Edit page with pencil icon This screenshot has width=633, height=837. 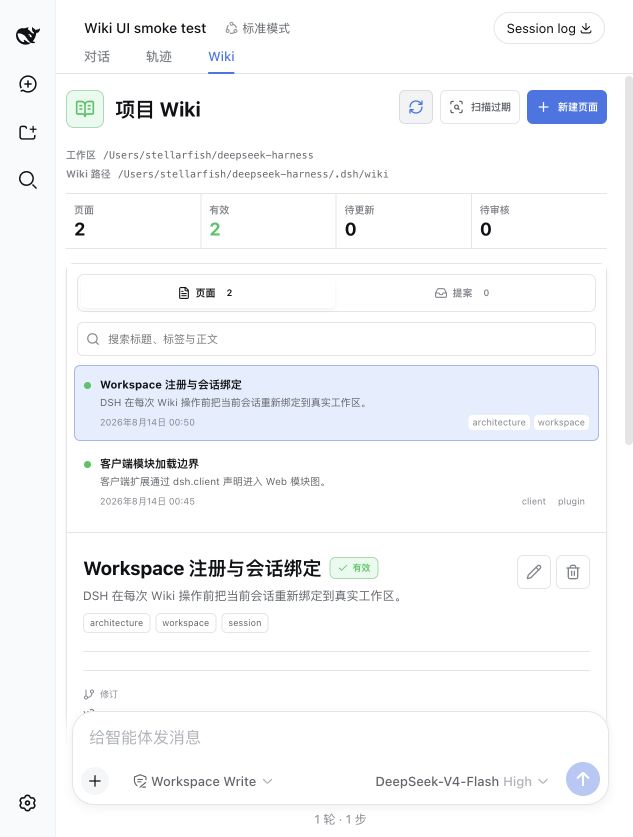coord(534,572)
